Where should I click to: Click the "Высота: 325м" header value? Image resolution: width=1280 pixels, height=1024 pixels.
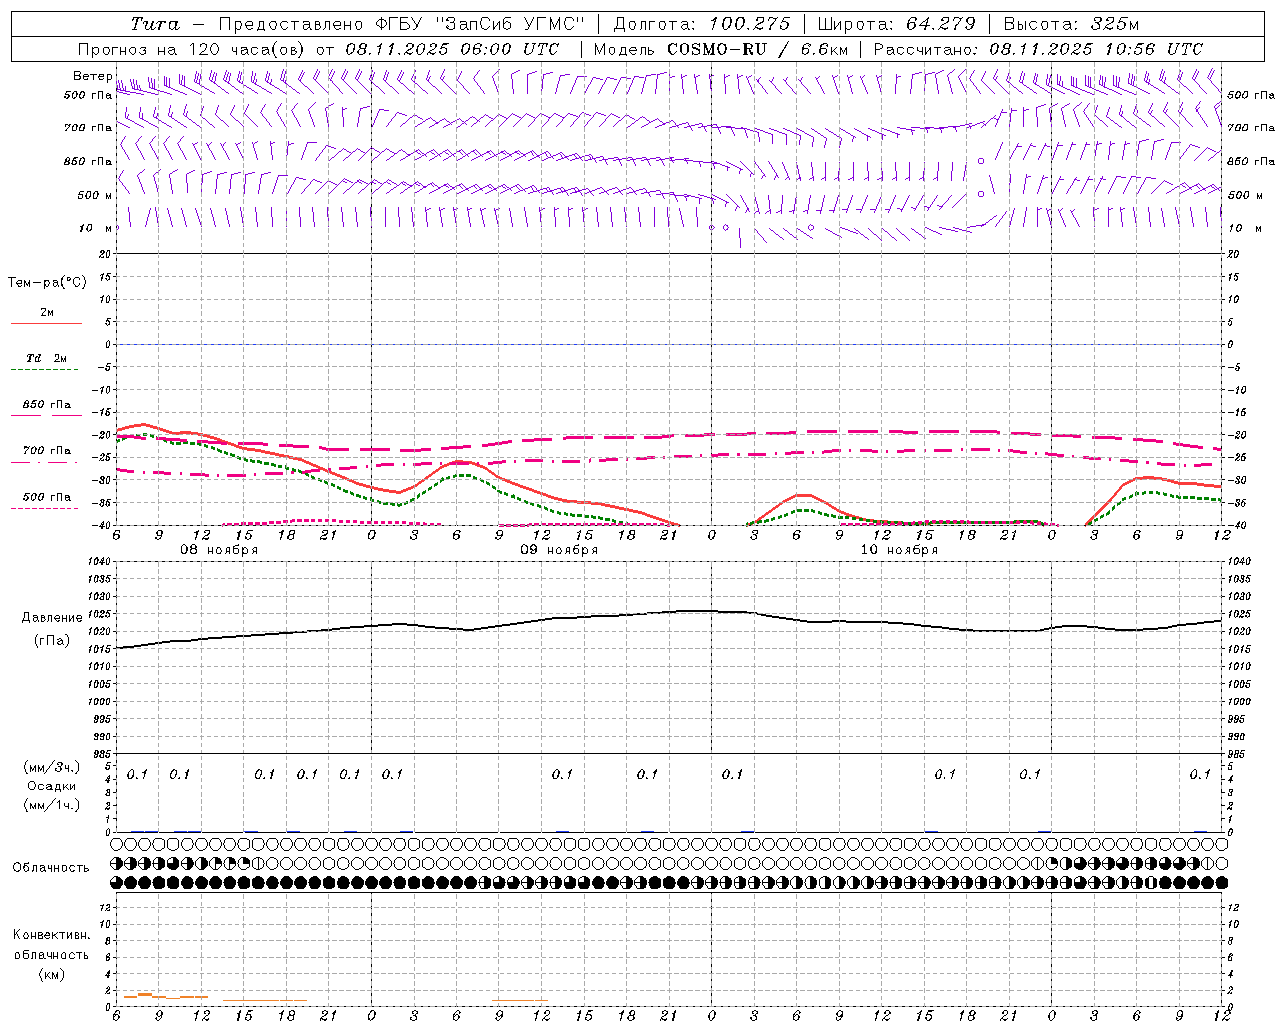(x=1071, y=24)
